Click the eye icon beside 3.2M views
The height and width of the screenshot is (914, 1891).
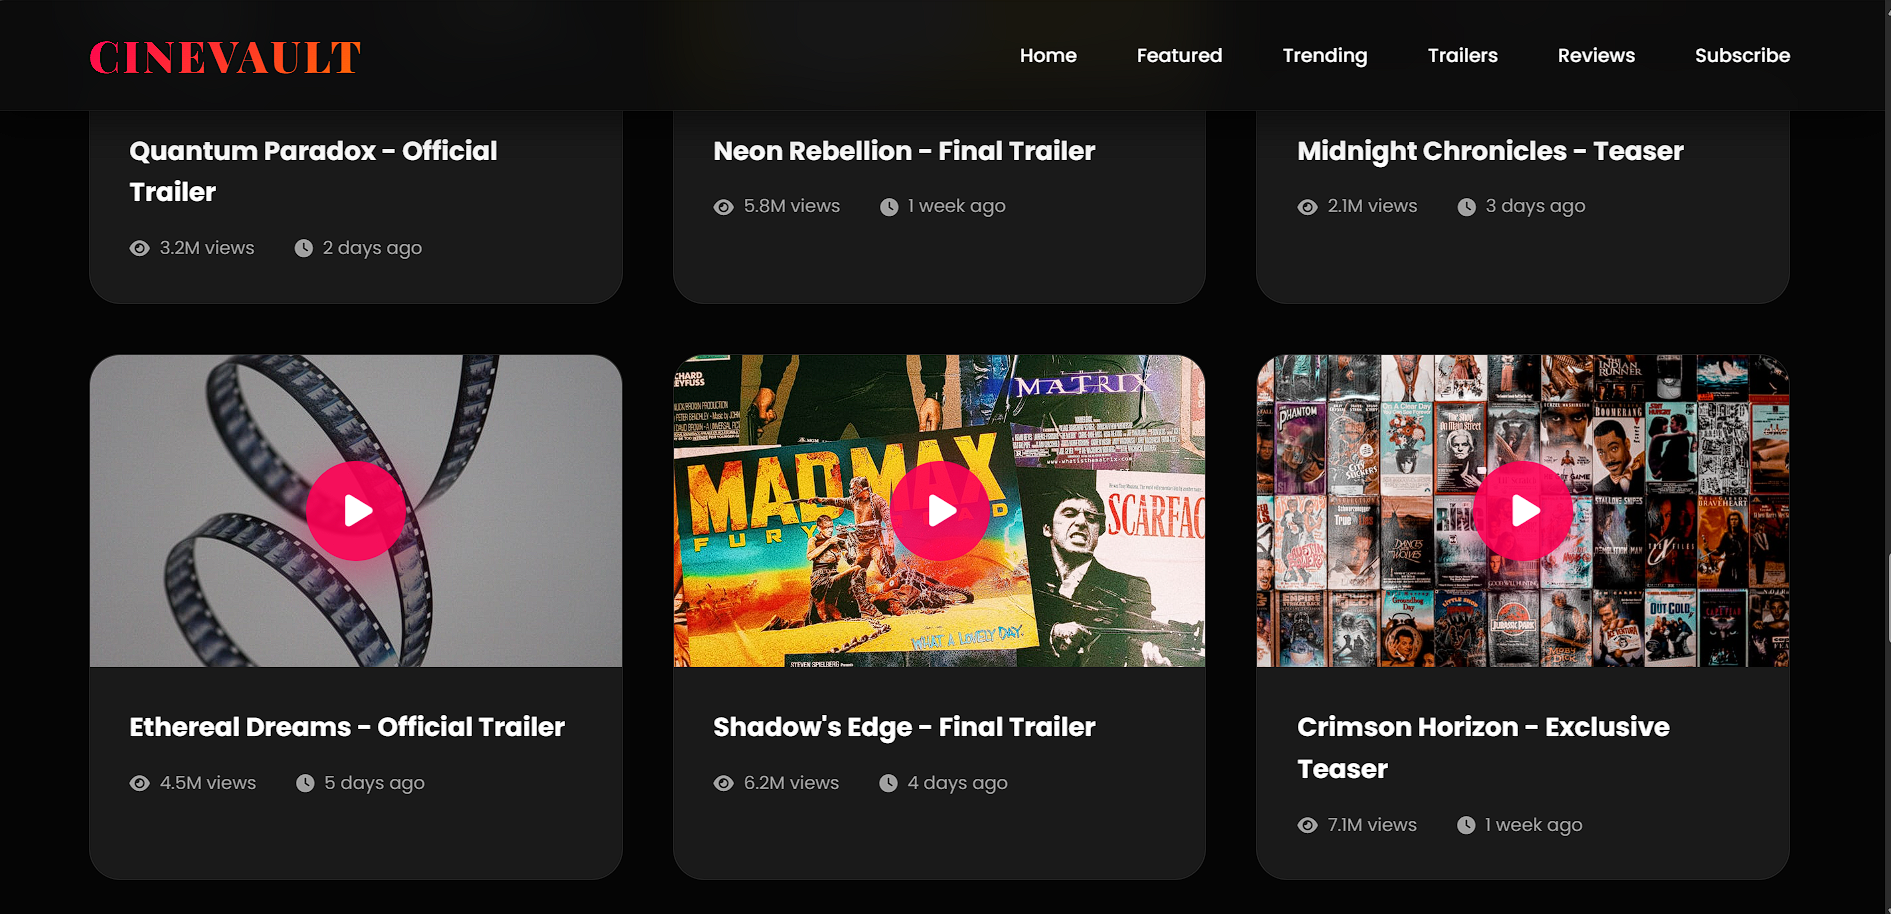[140, 248]
